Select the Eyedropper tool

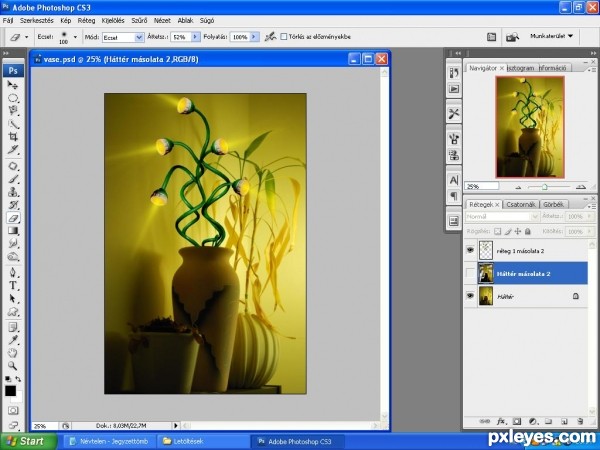pos(13,340)
